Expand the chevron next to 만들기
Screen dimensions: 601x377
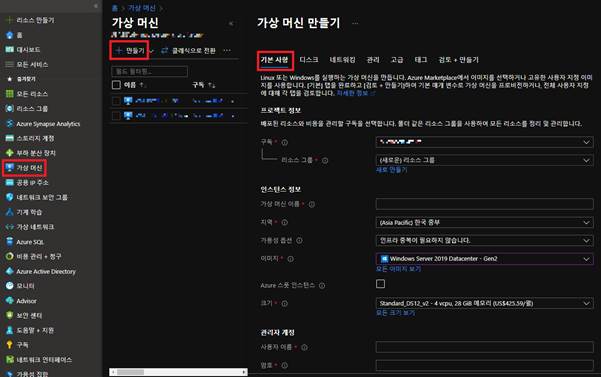point(151,51)
